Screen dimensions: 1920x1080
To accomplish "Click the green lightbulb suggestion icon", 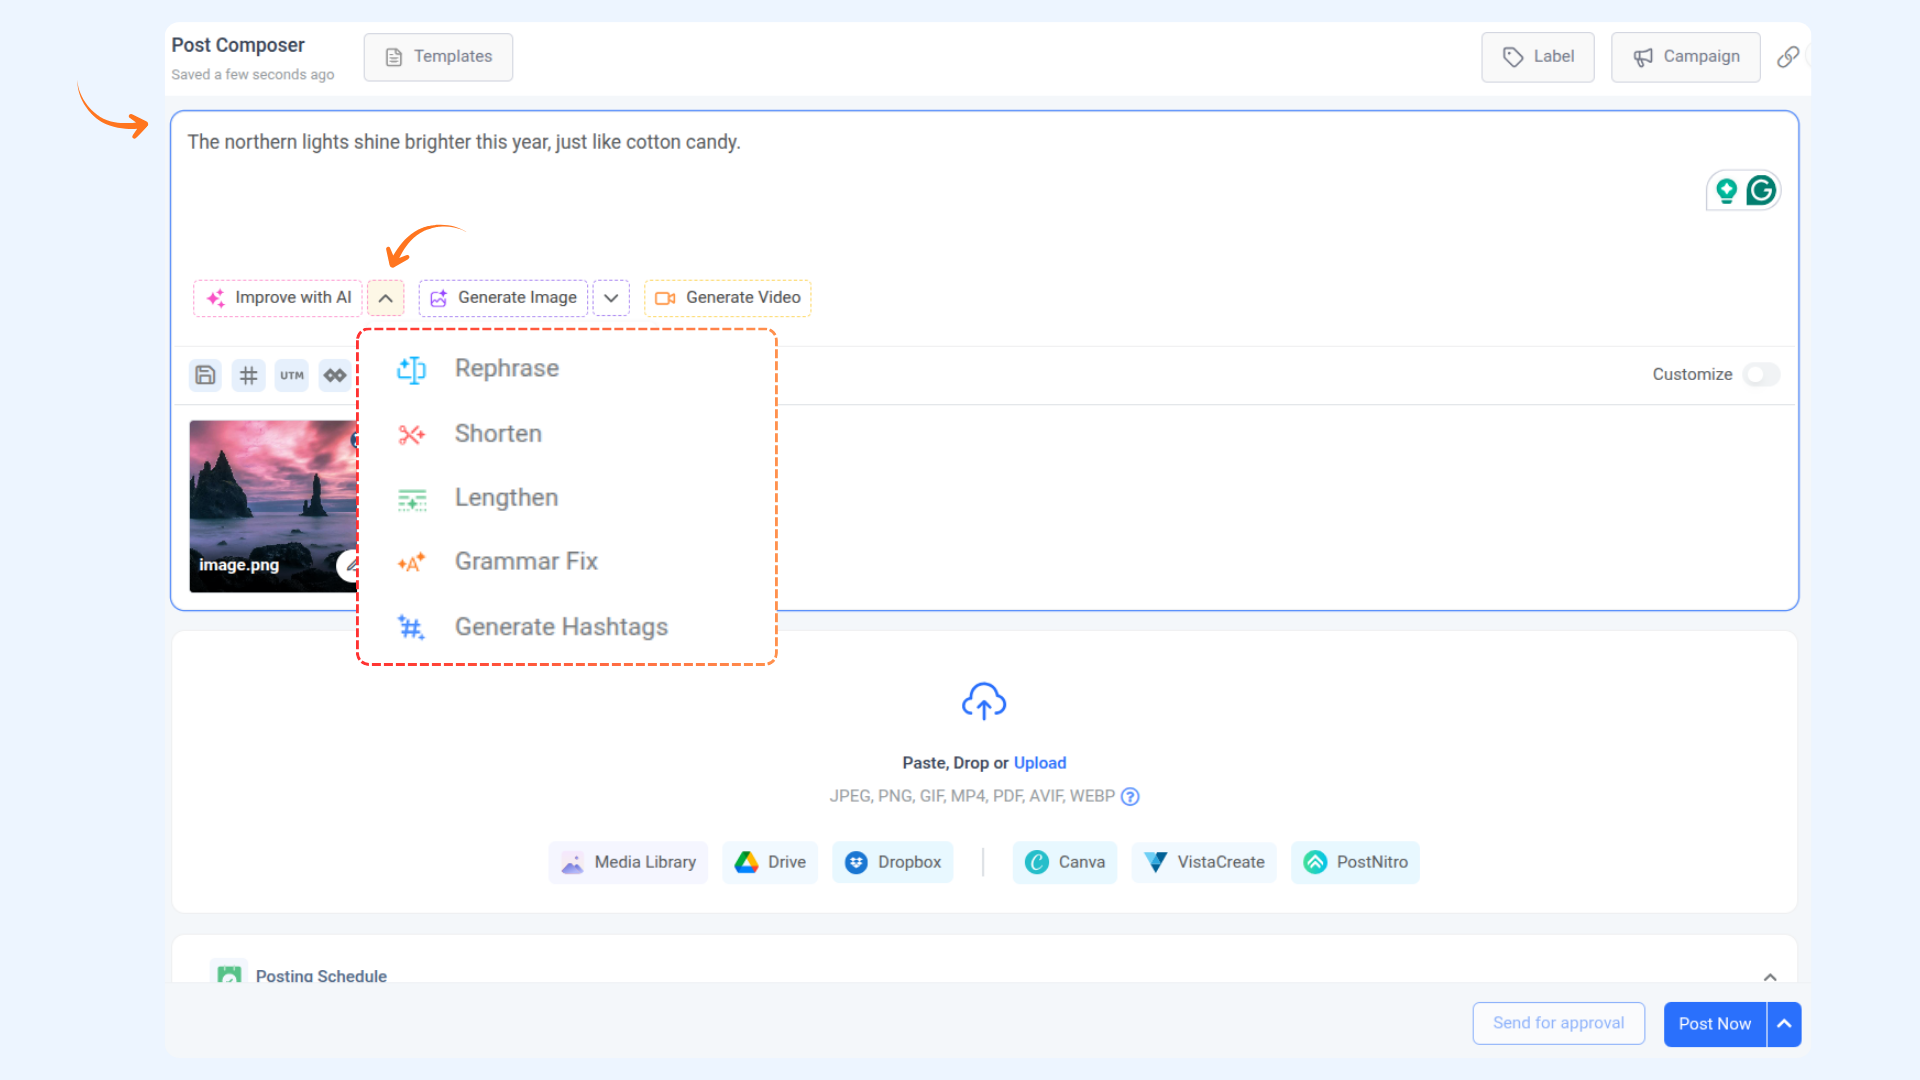I will pyautogui.click(x=1726, y=190).
